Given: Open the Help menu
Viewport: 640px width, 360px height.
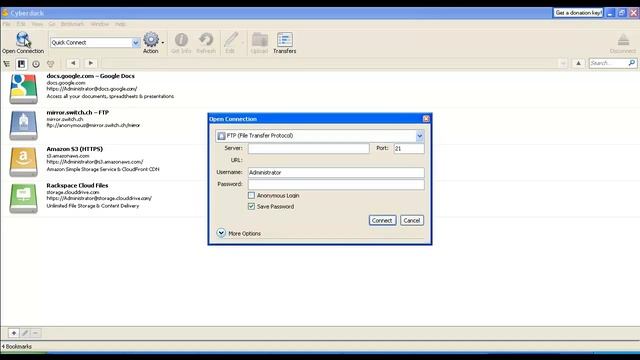Looking at the screenshot, I should pos(120,24).
